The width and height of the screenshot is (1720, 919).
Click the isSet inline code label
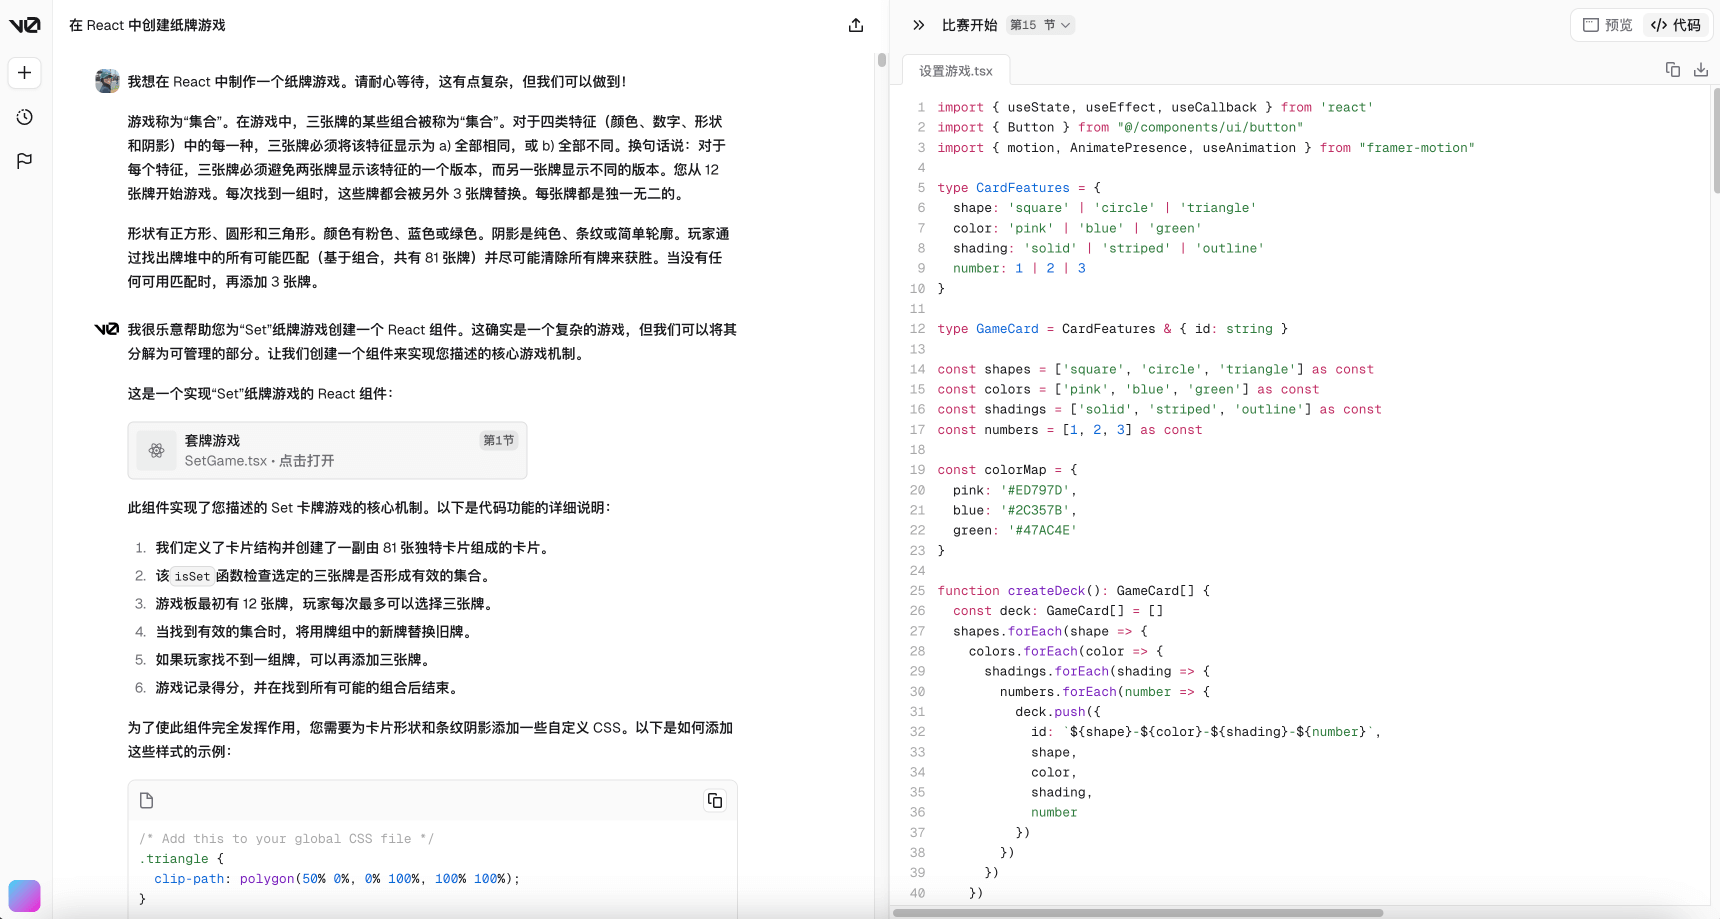191,576
